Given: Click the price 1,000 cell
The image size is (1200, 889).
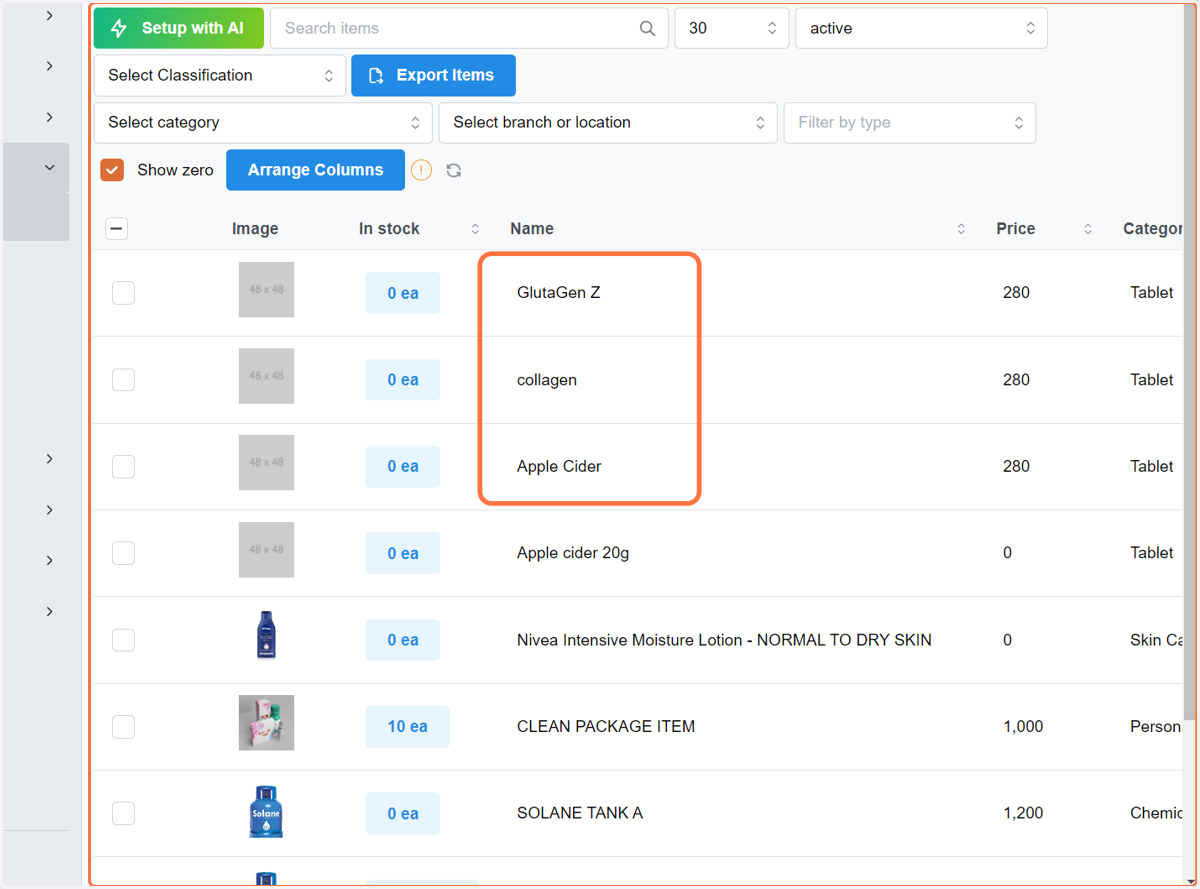Looking at the screenshot, I should (x=1023, y=726).
